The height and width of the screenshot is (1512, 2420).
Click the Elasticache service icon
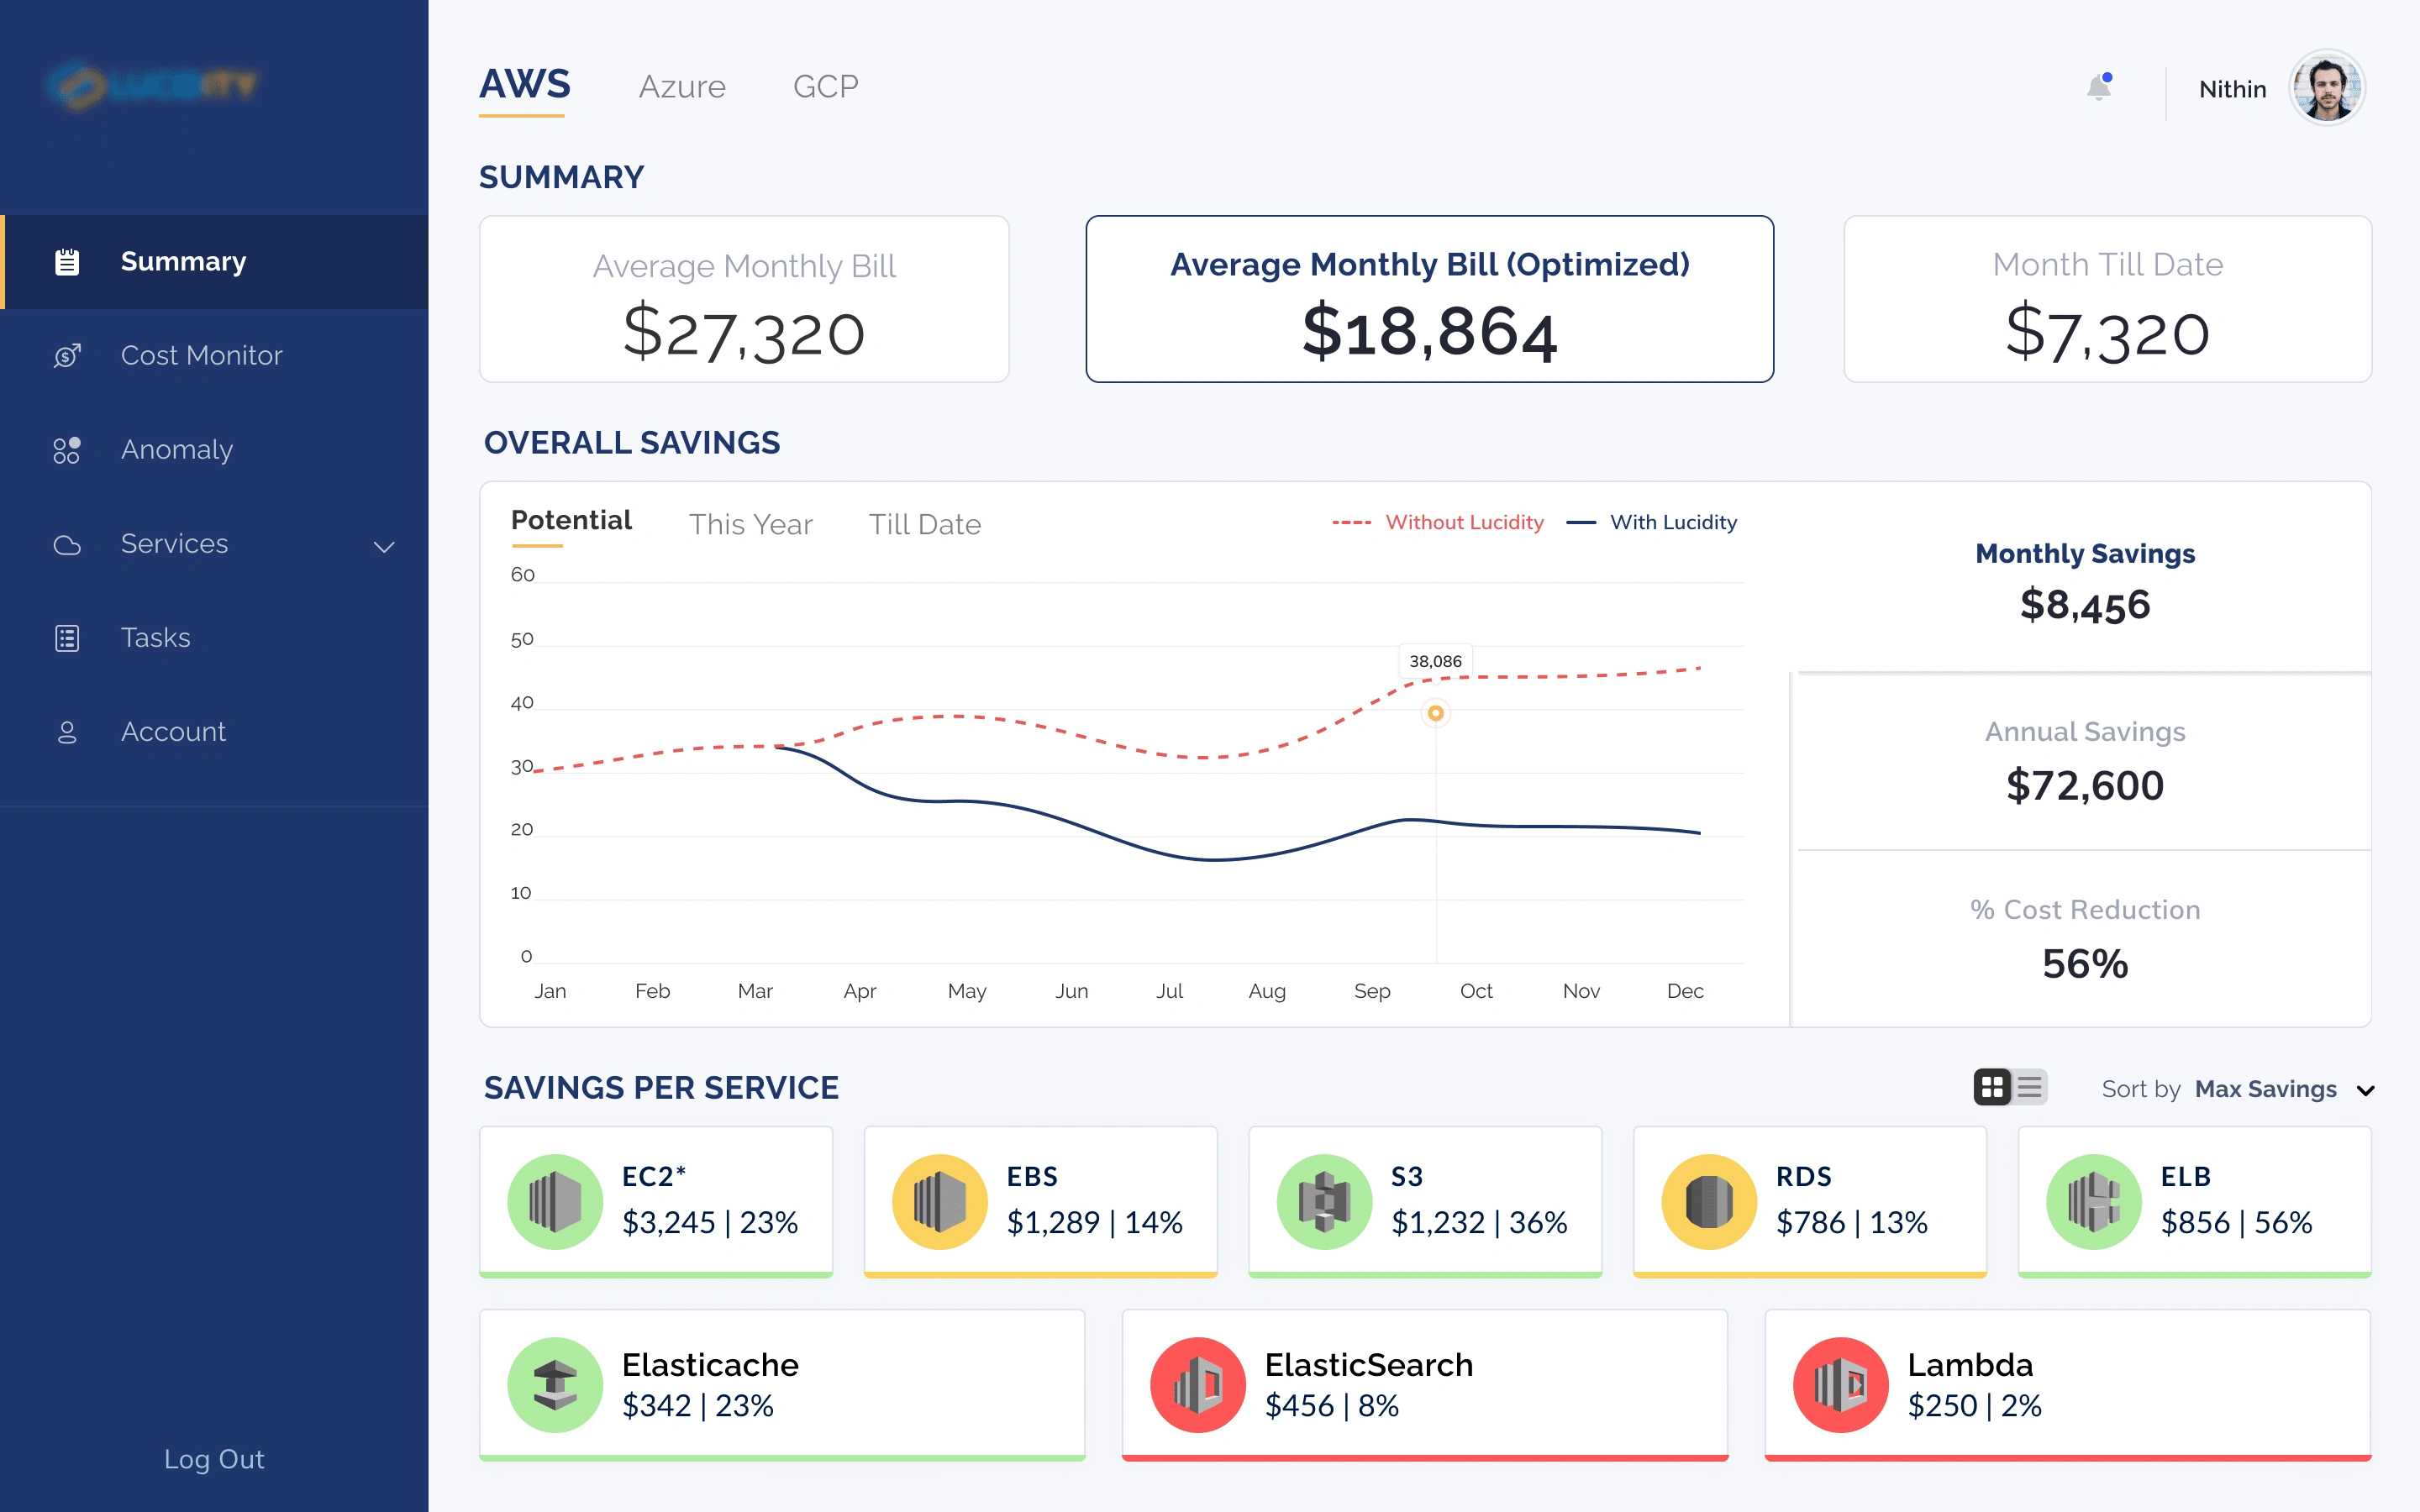555,1384
